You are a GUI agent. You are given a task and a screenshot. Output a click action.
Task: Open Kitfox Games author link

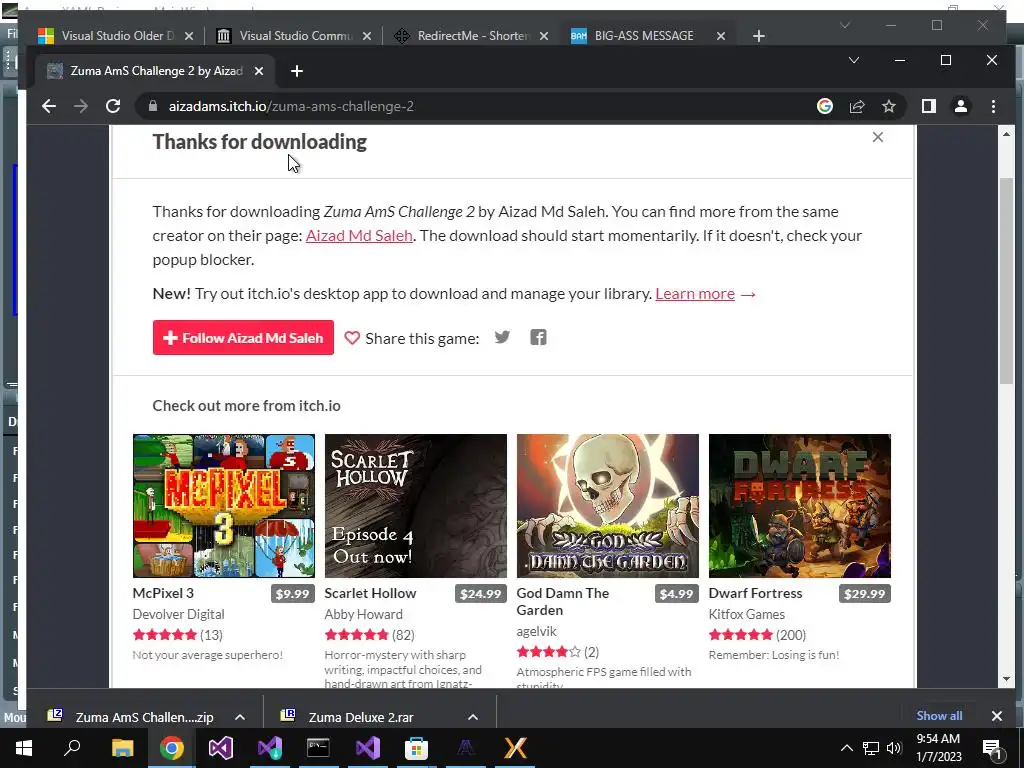tap(746, 615)
